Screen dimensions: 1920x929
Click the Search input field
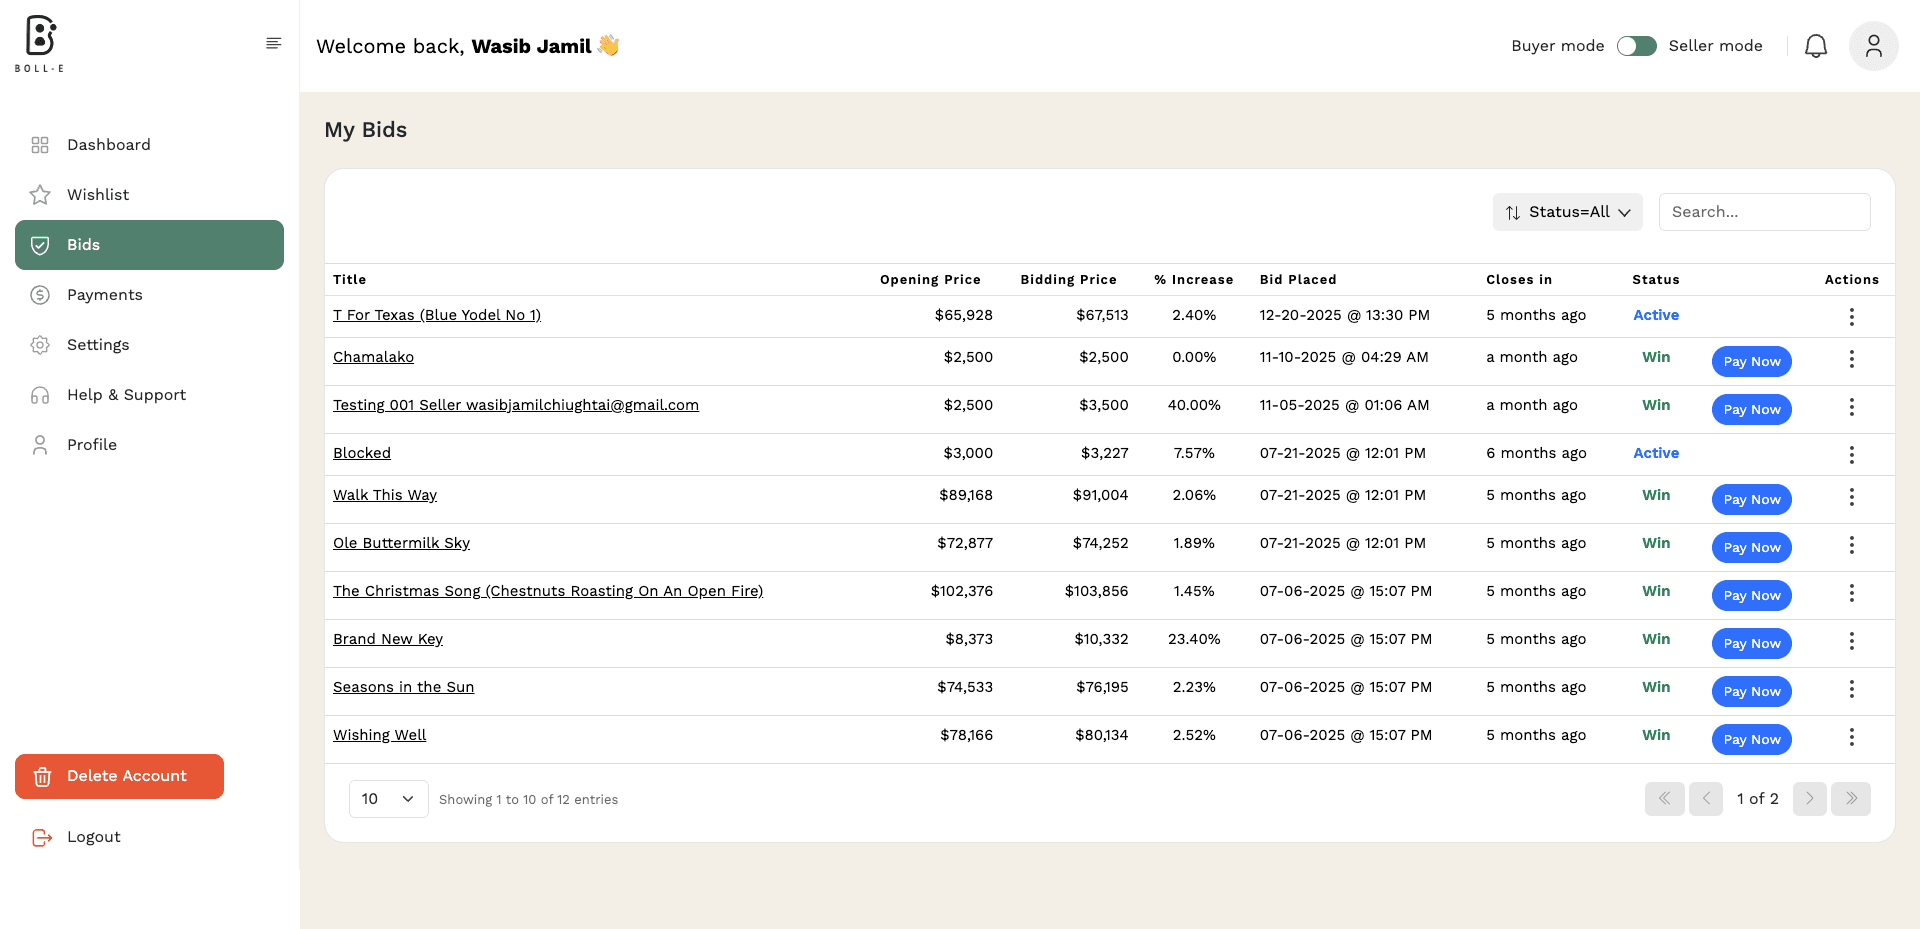coord(1764,212)
